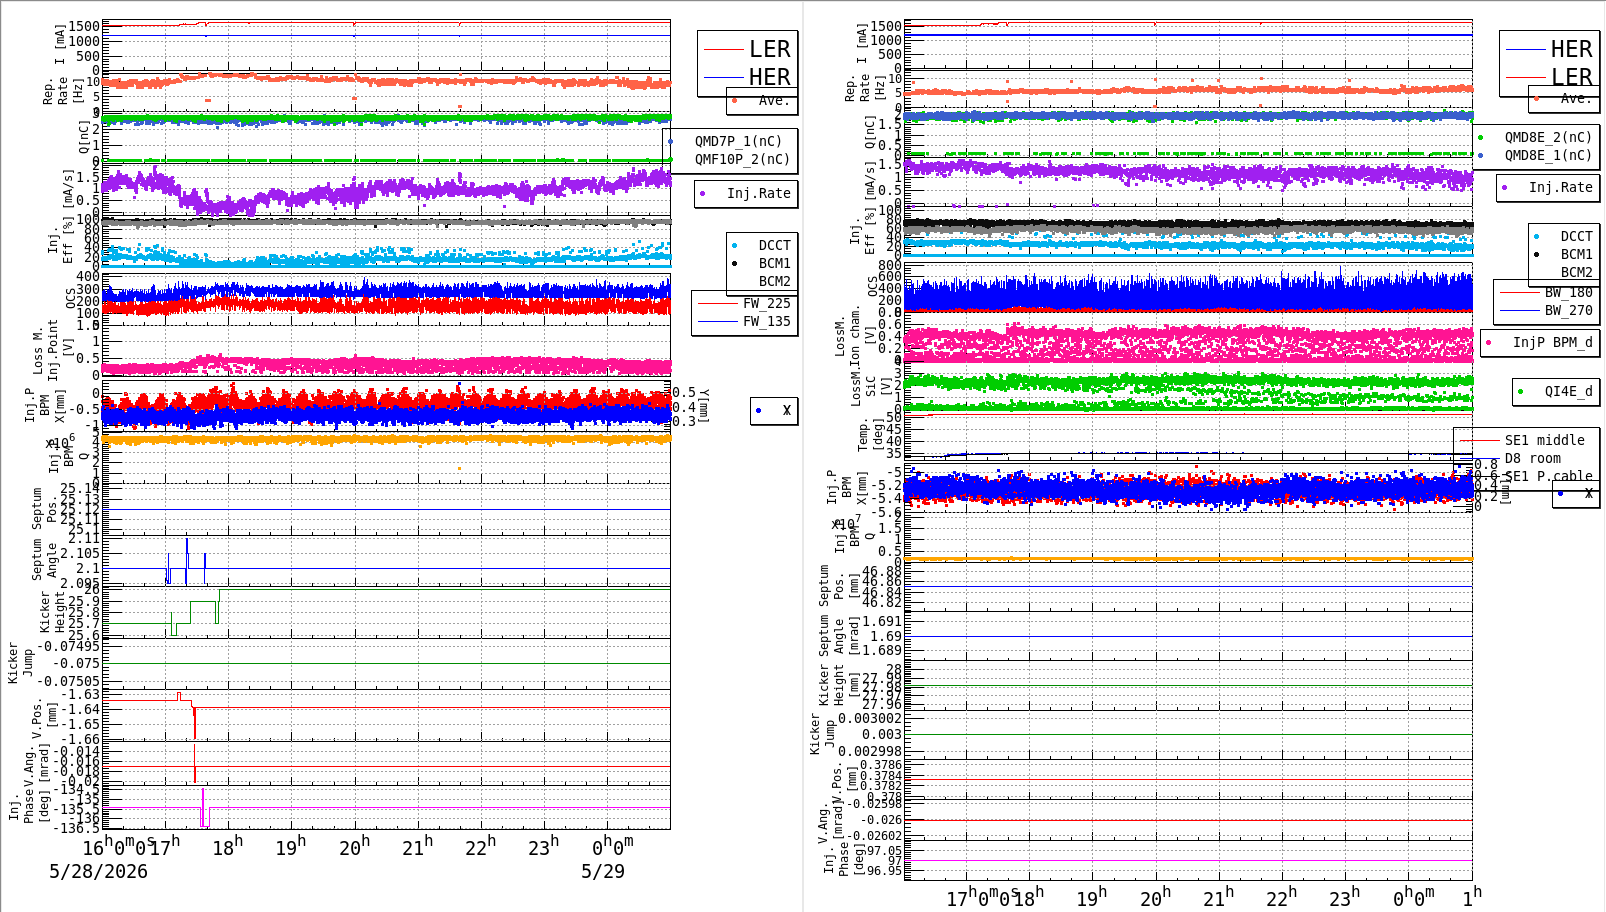Click the 25.14 Septum Pos. tick value
Image resolution: width=1606 pixels, height=912 pixels.
[x=80, y=489]
